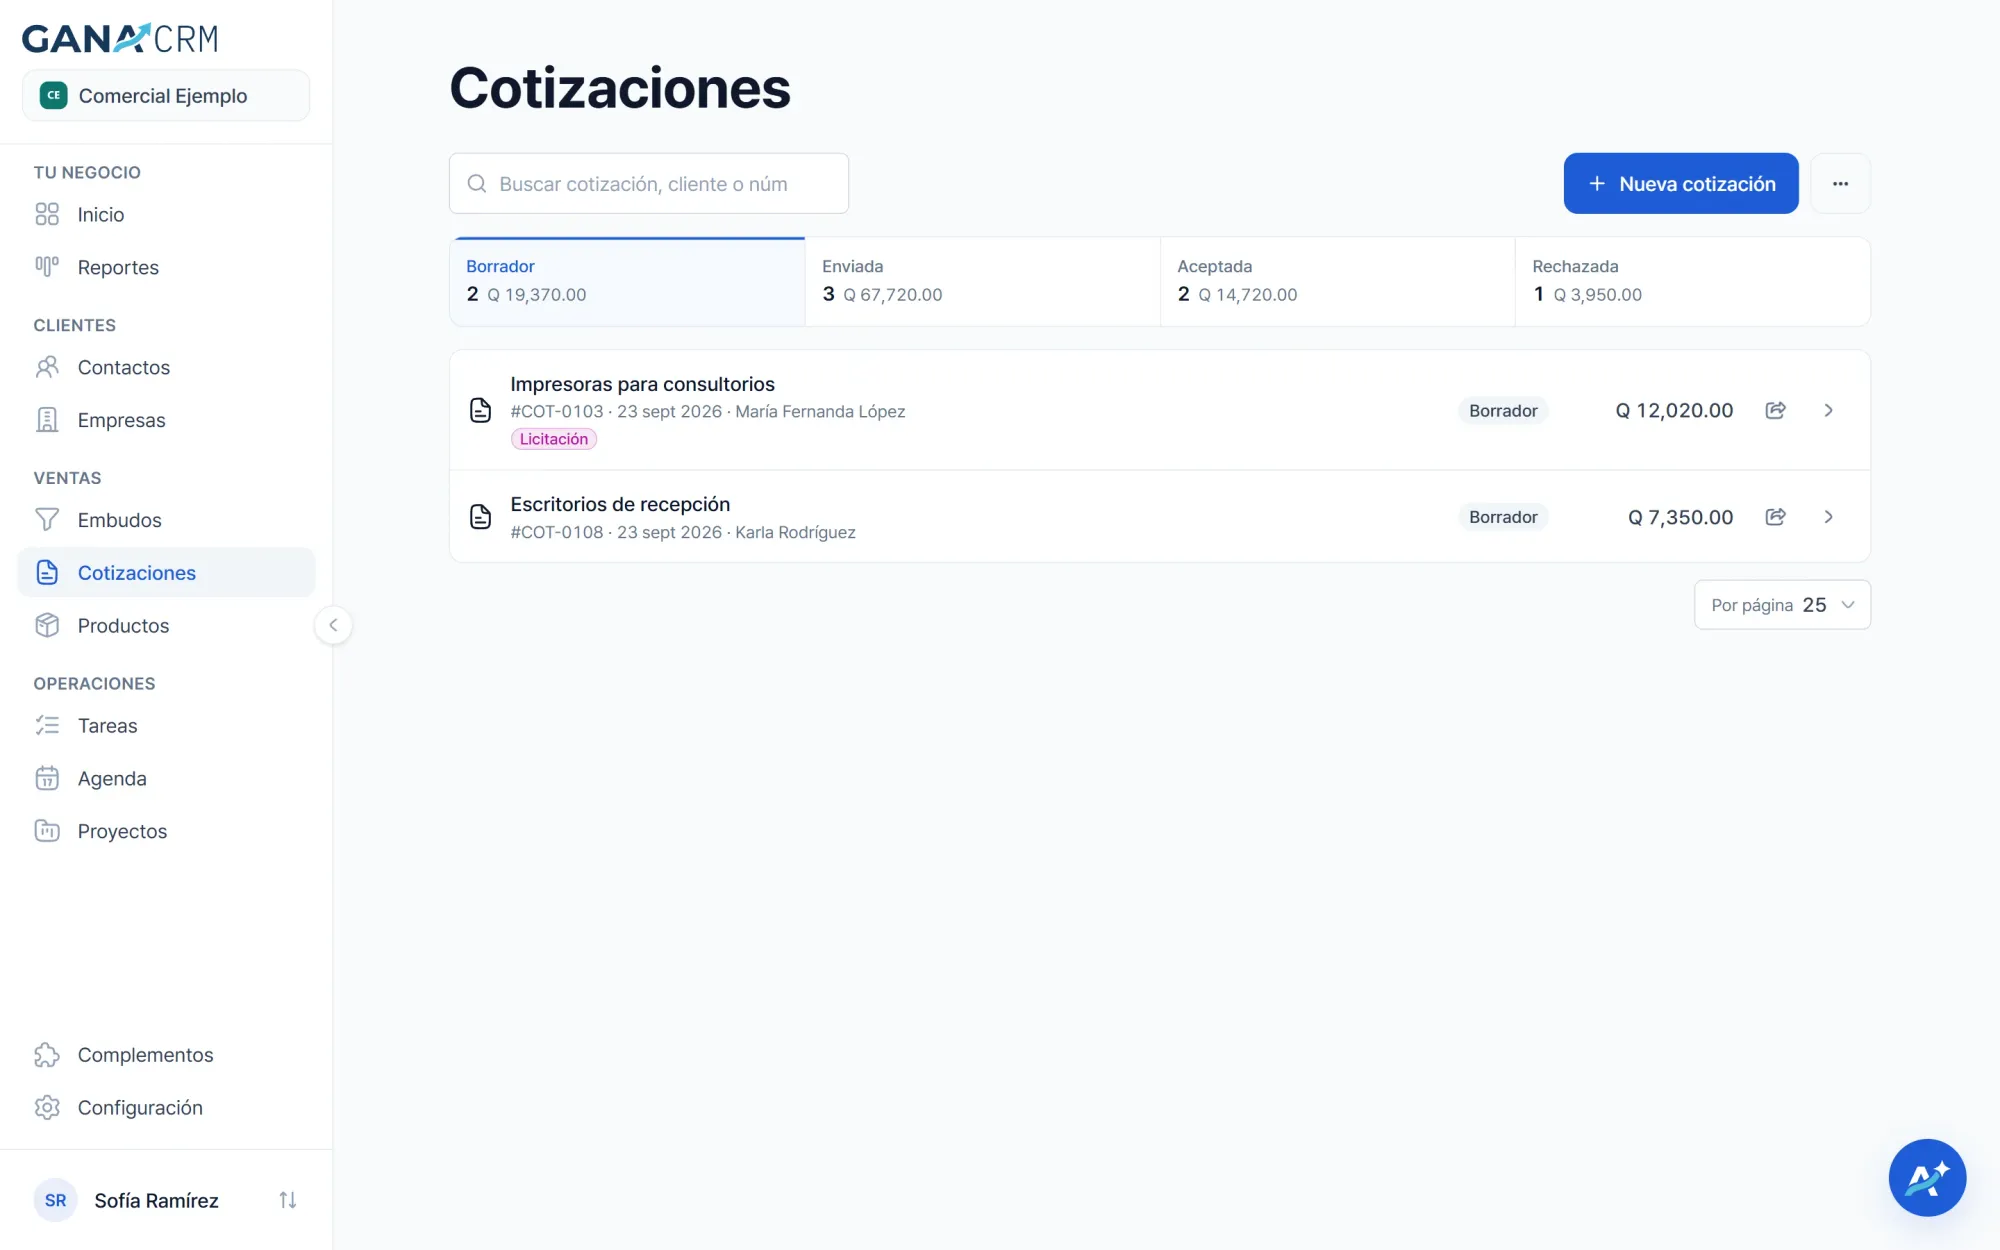The width and height of the screenshot is (2000, 1250).
Task: Click the Licitación tag
Action: pos(554,439)
